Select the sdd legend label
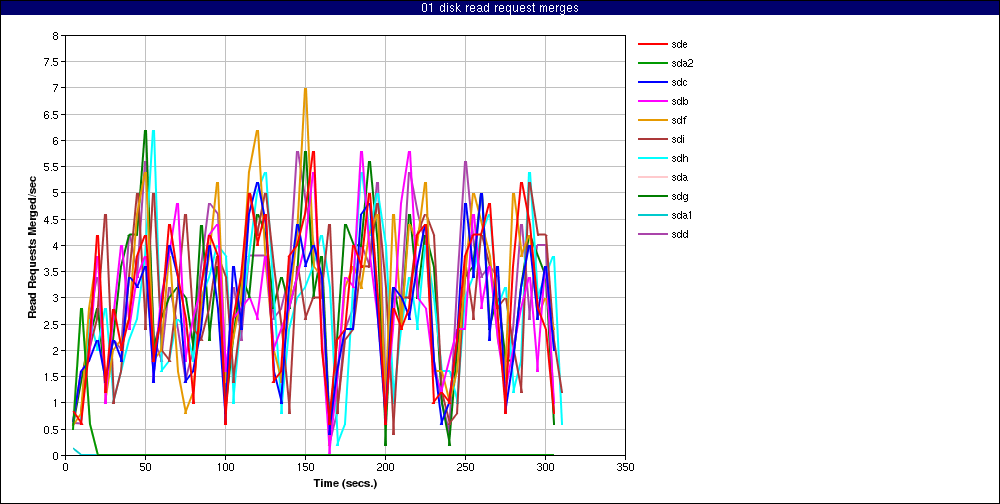Image resolution: width=1000 pixels, height=504 pixels. (x=679, y=234)
